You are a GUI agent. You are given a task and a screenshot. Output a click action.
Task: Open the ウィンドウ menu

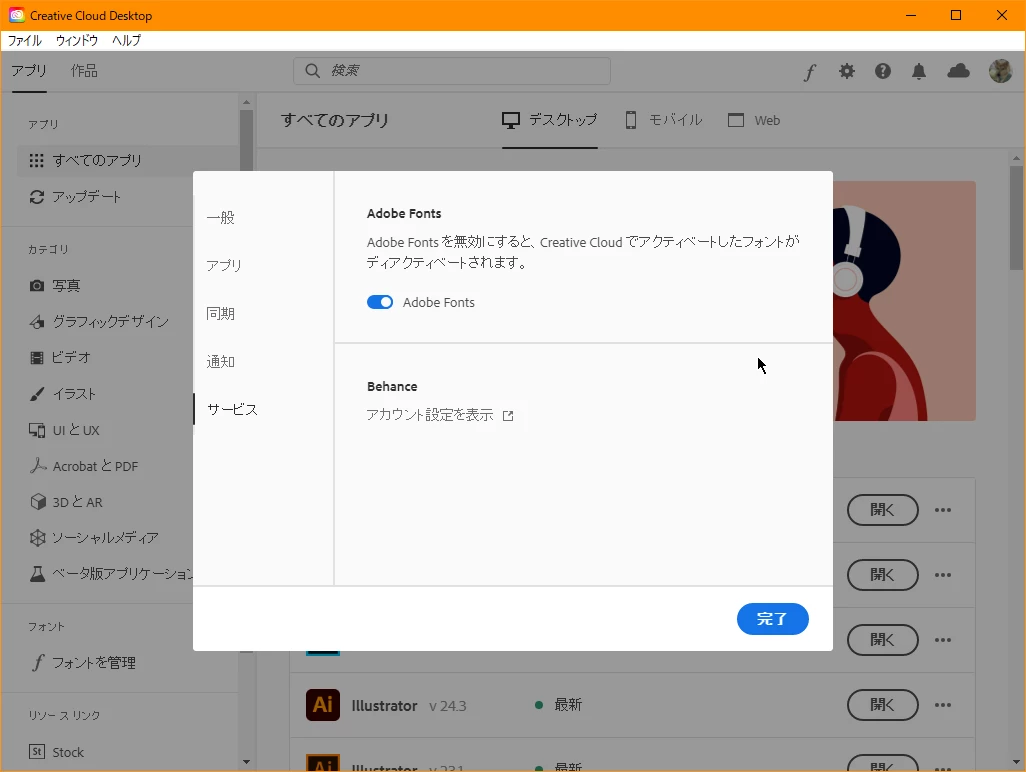pos(77,41)
